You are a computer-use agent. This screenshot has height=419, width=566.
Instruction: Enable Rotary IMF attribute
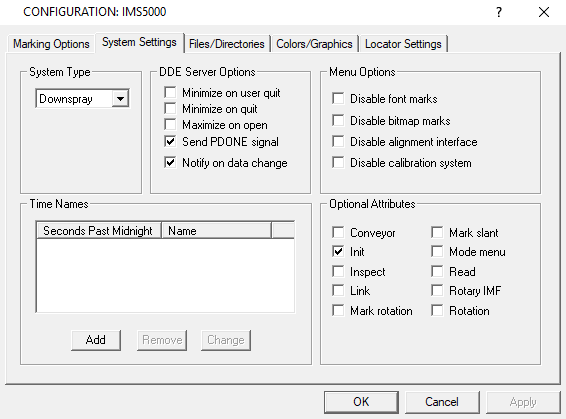437,291
